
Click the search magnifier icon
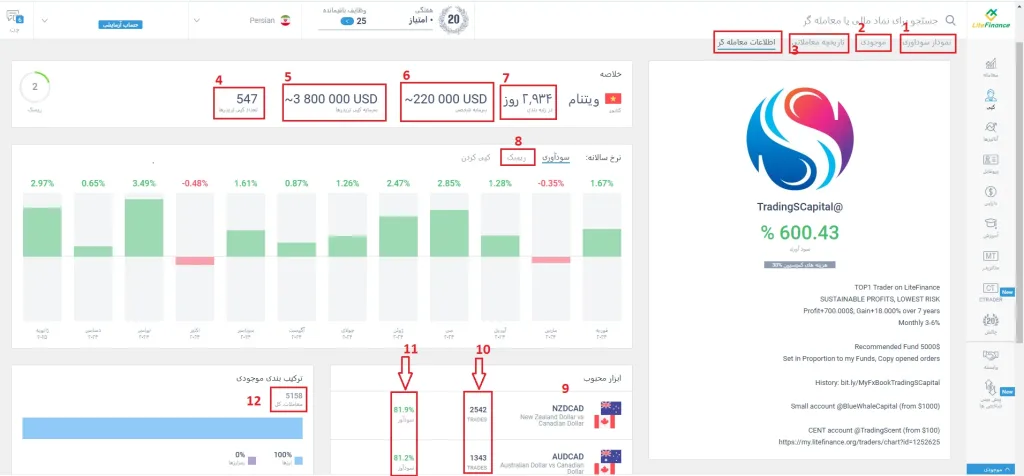click(x=951, y=19)
